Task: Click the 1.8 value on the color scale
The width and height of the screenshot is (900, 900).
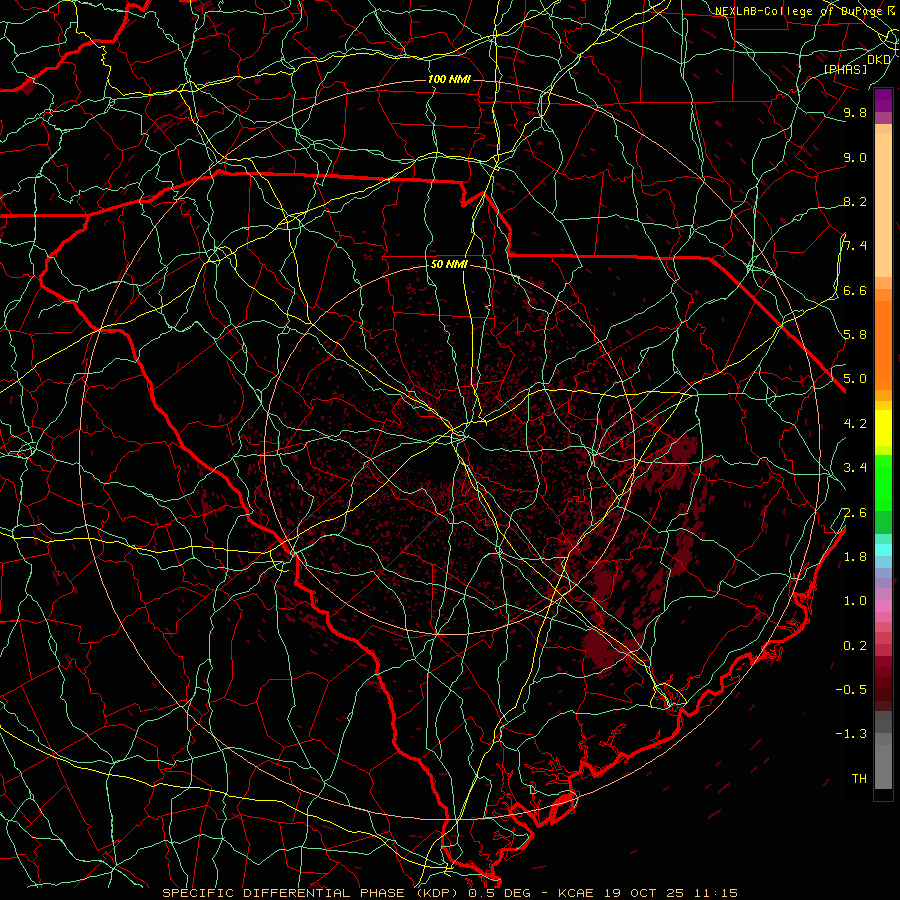Action: tap(855, 556)
